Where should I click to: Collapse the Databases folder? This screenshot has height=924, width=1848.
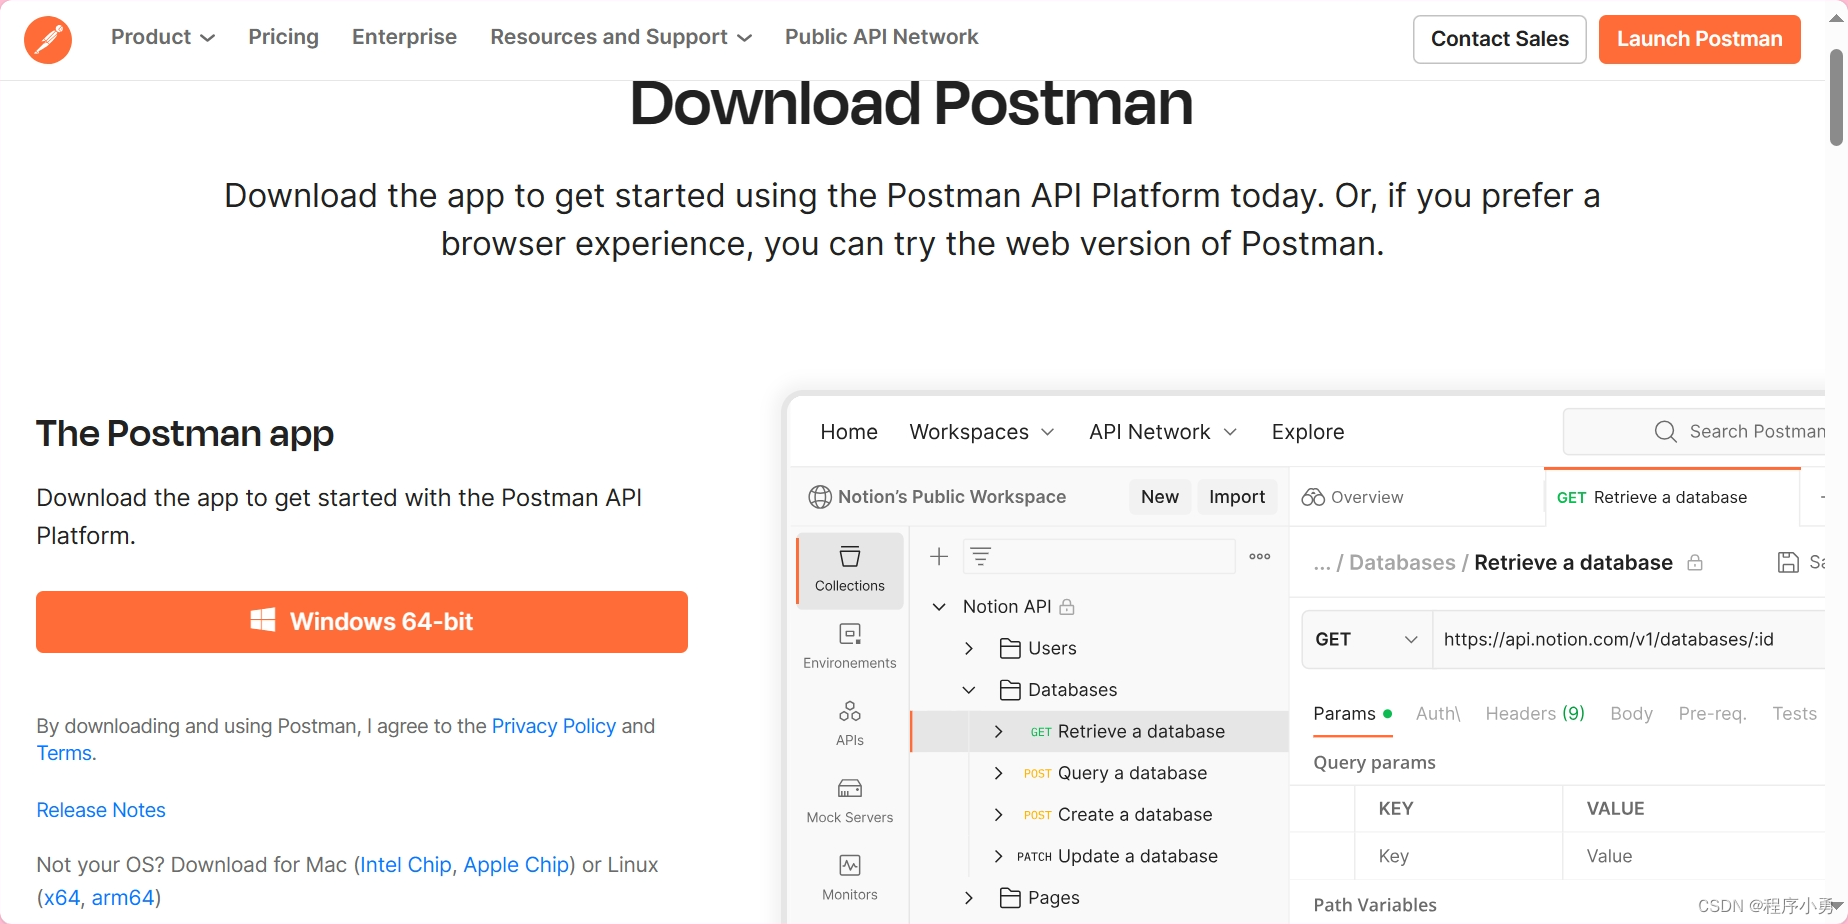(969, 690)
